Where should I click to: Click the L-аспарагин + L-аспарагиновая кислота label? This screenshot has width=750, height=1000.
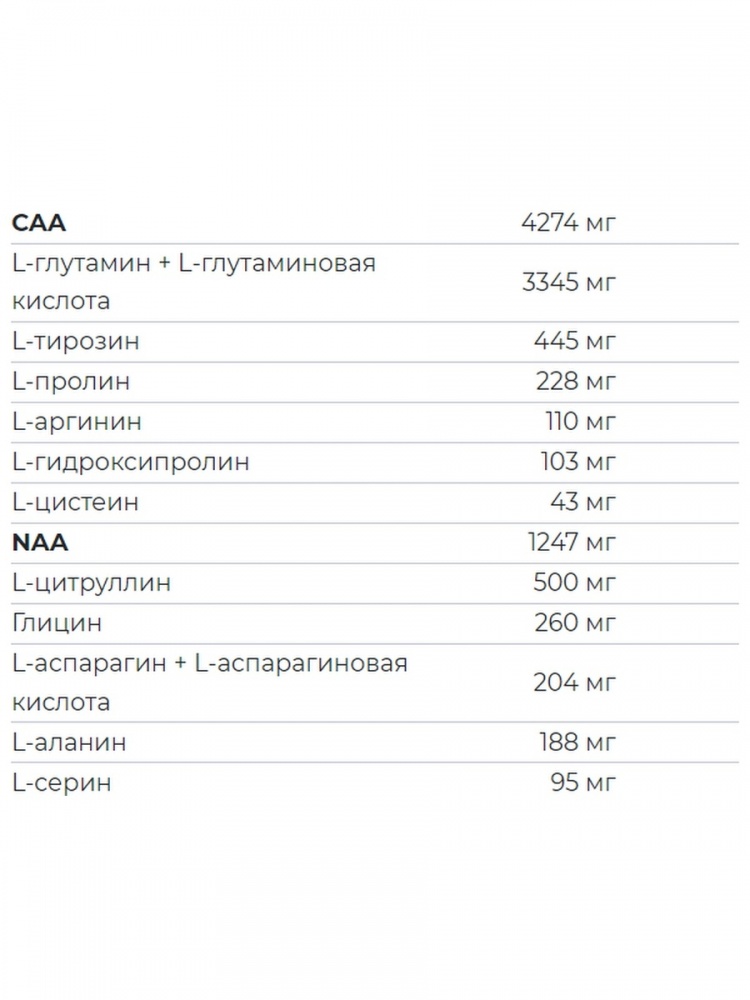(209, 682)
